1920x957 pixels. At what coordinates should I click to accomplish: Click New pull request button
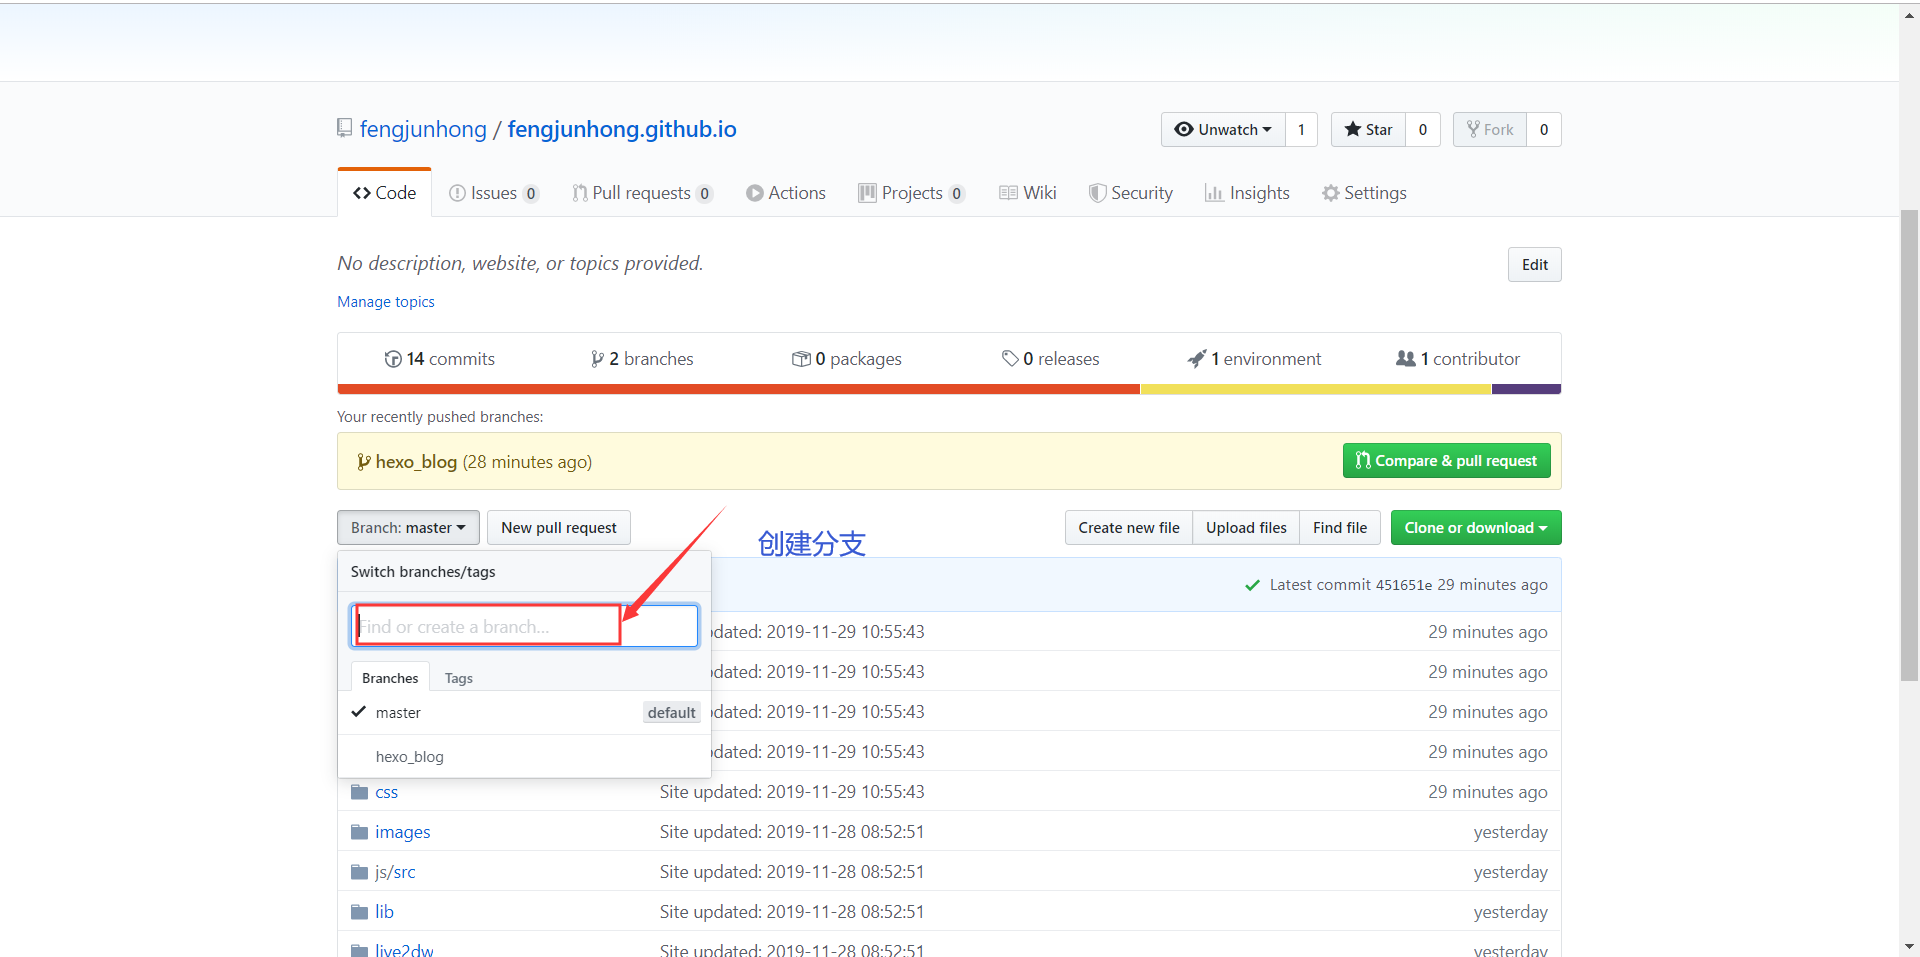pyautogui.click(x=559, y=527)
